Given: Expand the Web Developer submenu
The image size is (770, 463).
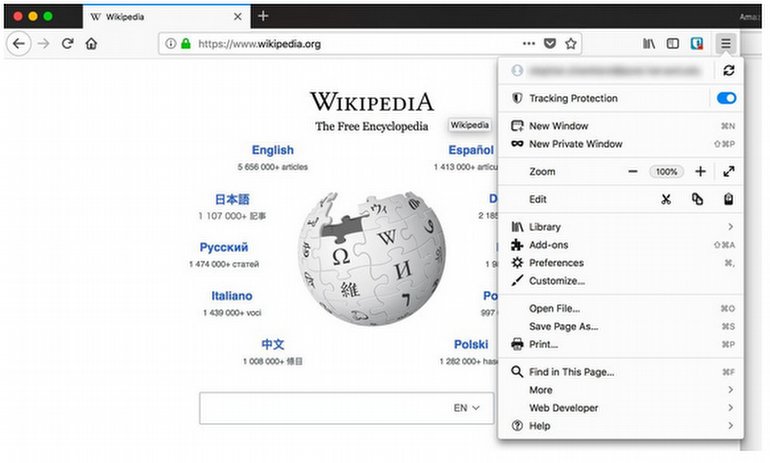Looking at the screenshot, I should click(x=621, y=408).
